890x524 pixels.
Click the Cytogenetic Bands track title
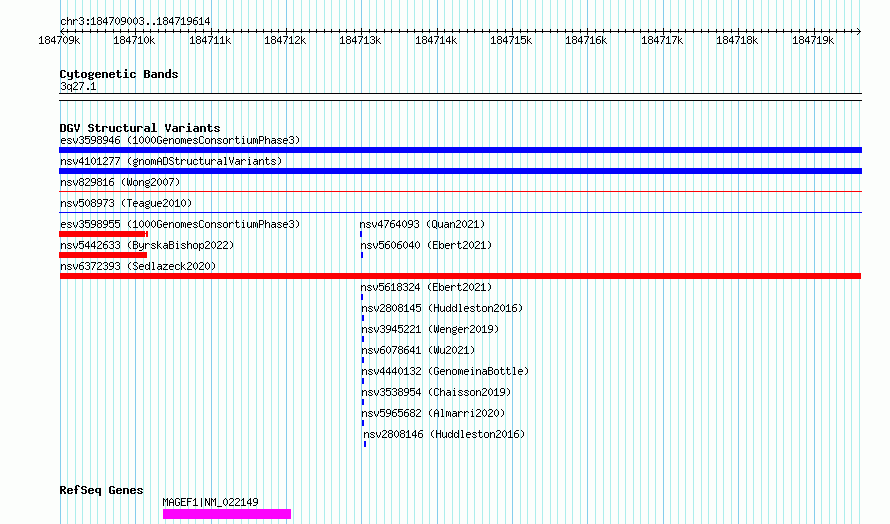119,74
